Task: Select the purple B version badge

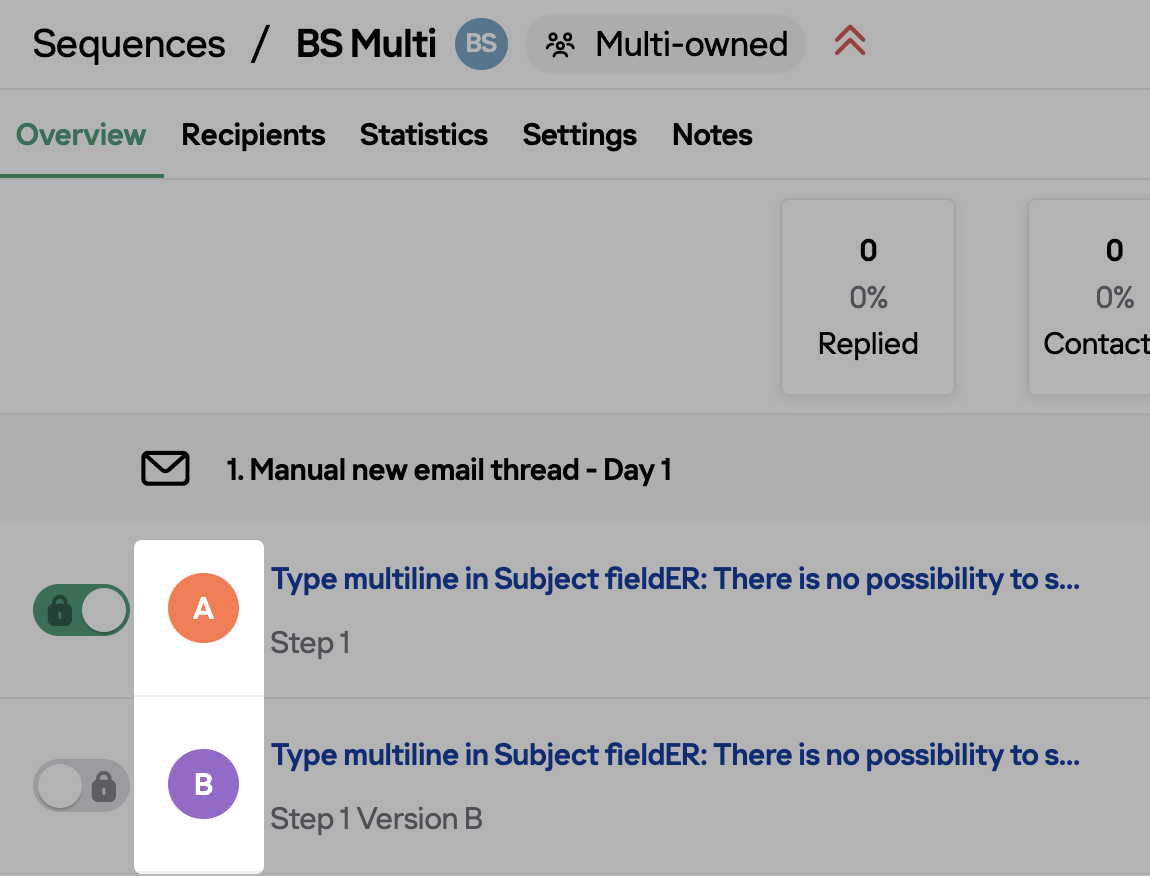Action: pos(203,784)
